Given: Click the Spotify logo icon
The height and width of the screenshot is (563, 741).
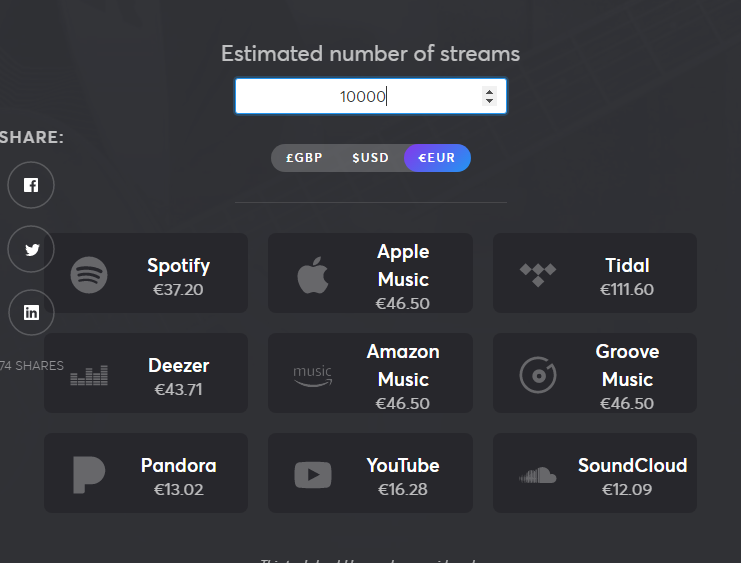Looking at the screenshot, I should tap(89, 275).
